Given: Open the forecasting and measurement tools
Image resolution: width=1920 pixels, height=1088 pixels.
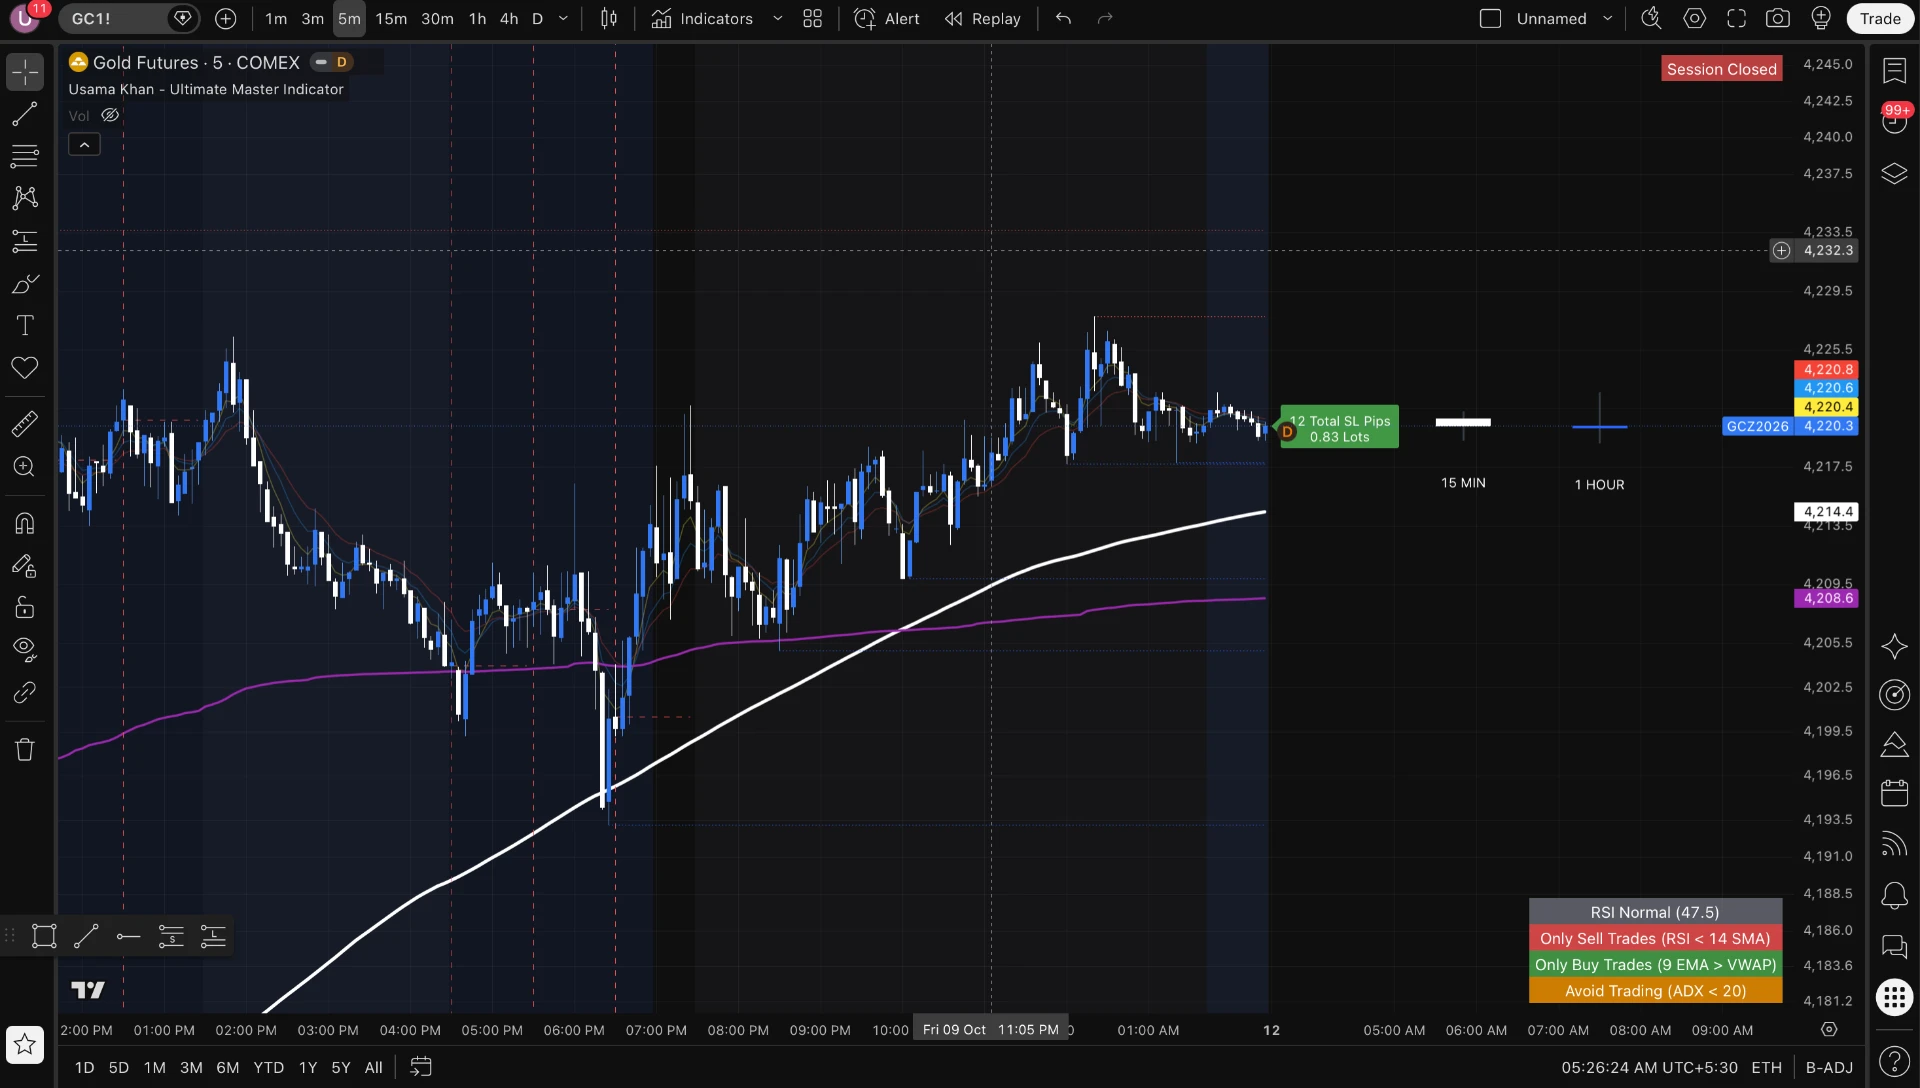Looking at the screenshot, I should (x=25, y=241).
